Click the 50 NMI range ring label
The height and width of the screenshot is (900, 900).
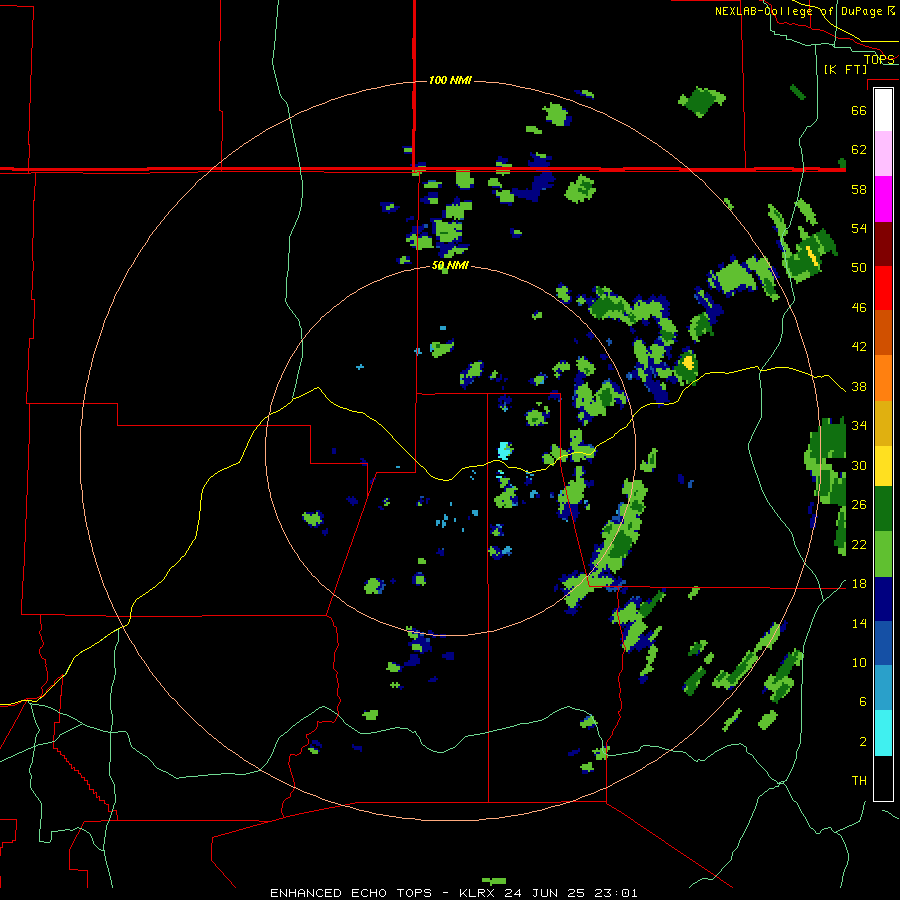[x=450, y=266]
